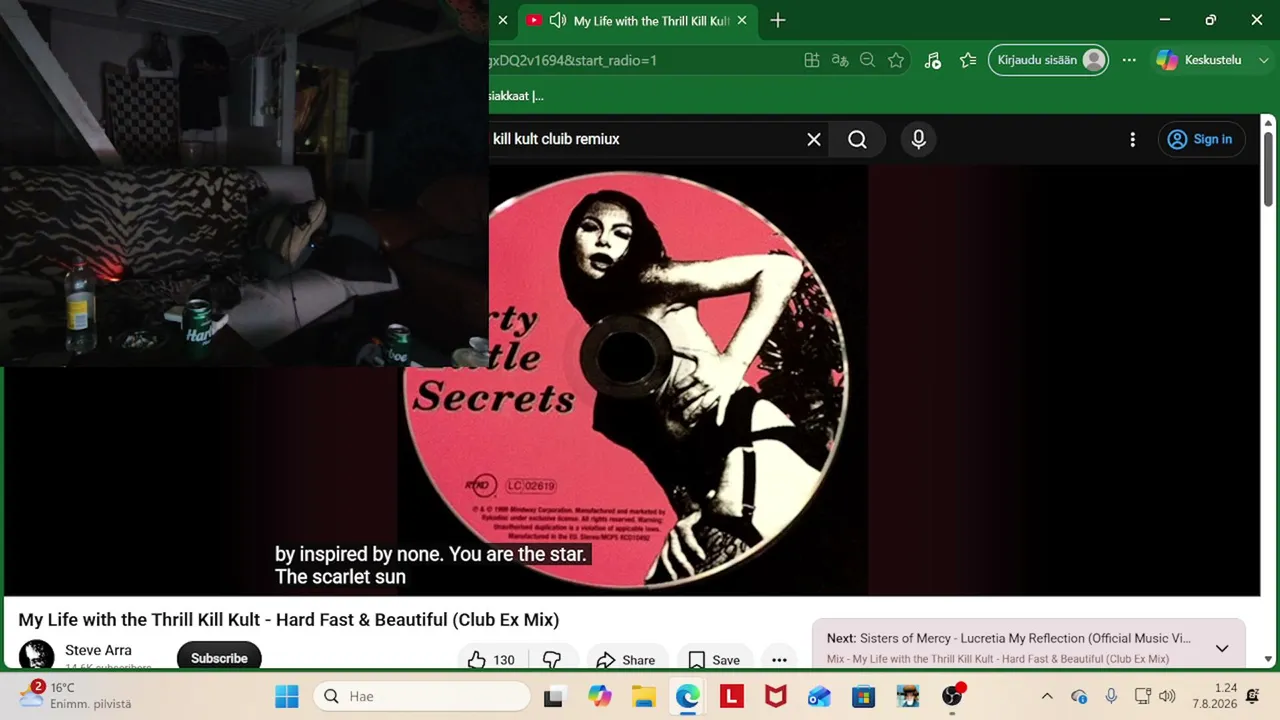Close the partly hidden tab left of the YouTube tab
This screenshot has width=1280, height=720.
coord(503,20)
